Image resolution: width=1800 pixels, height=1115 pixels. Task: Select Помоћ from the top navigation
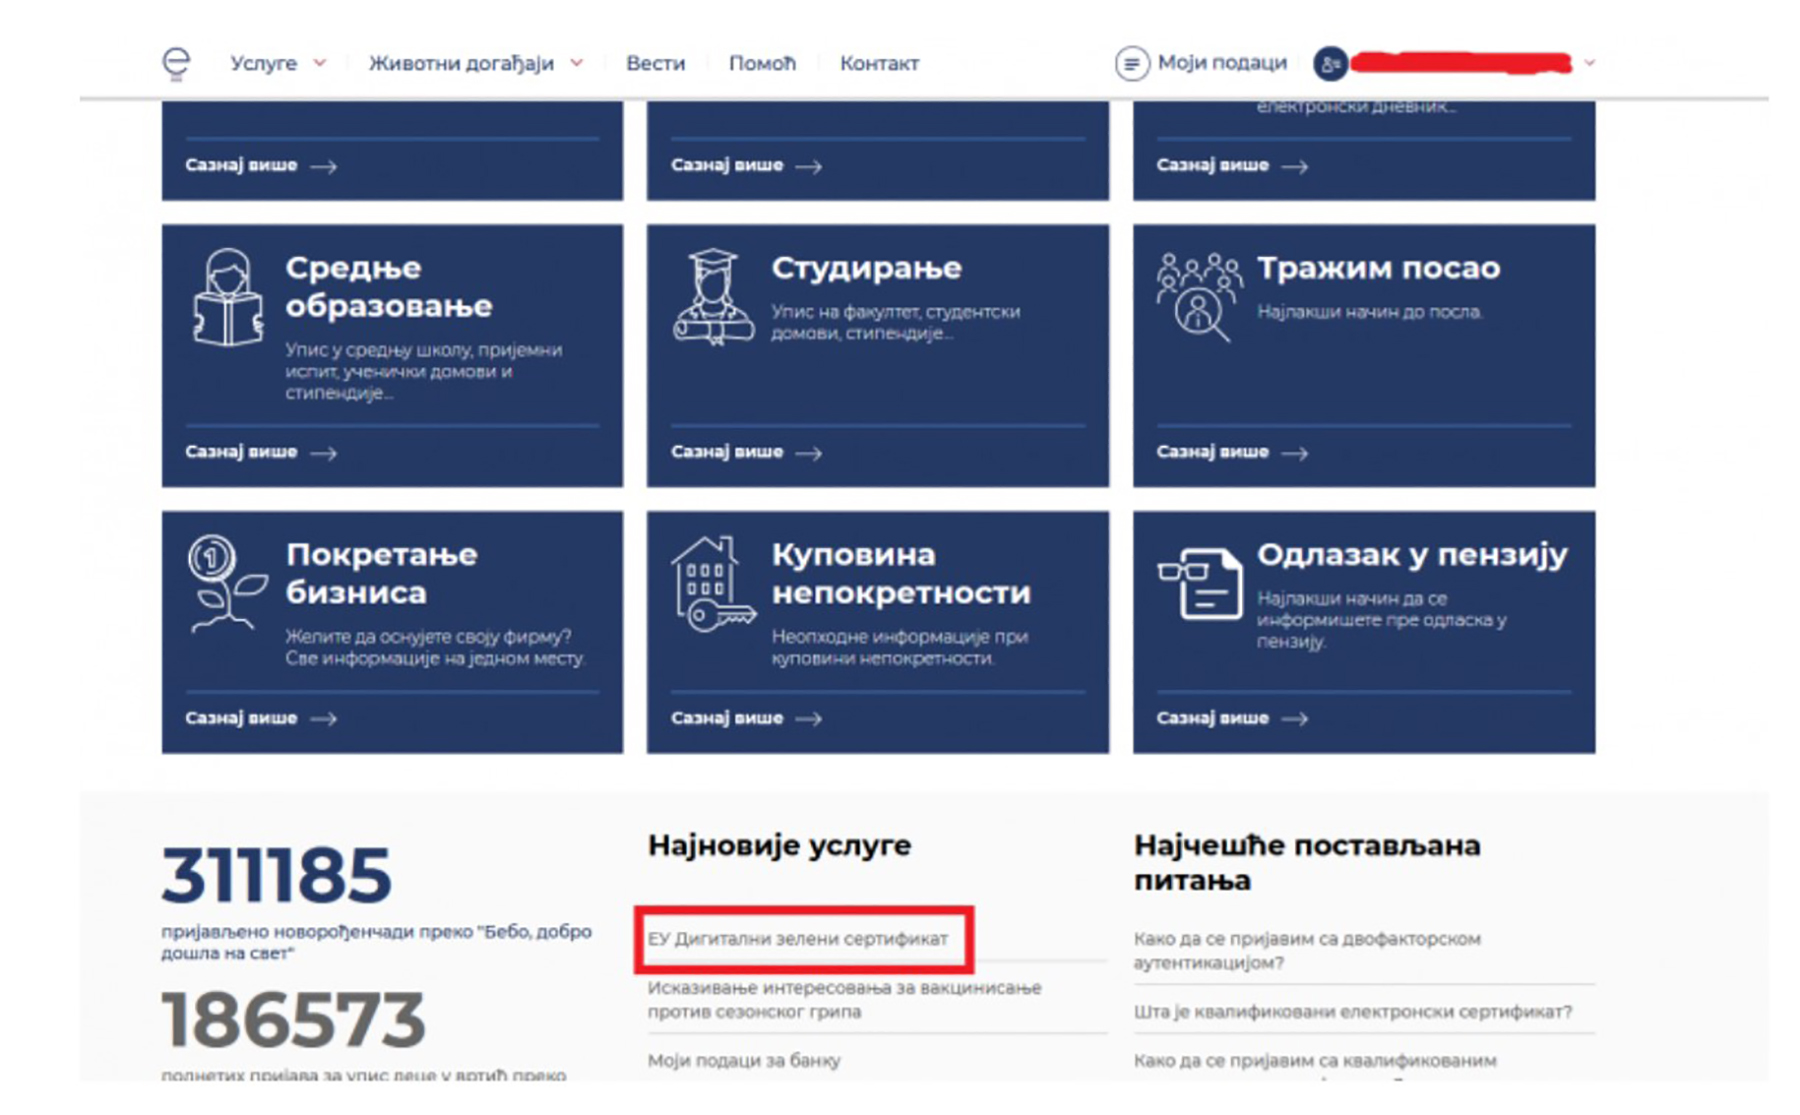pyautogui.click(x=761, y=63)
